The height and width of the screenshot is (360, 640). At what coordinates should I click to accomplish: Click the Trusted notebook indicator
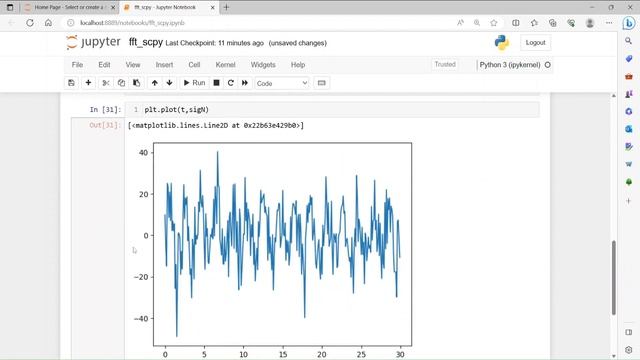445,64
